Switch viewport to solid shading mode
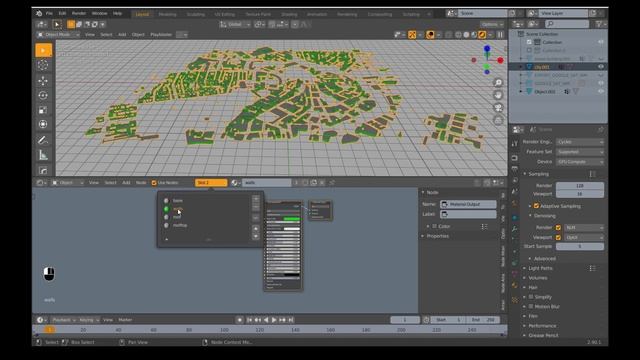Image resolution: width=640 pixels, height=360 pixels. [x=466, y=35]
